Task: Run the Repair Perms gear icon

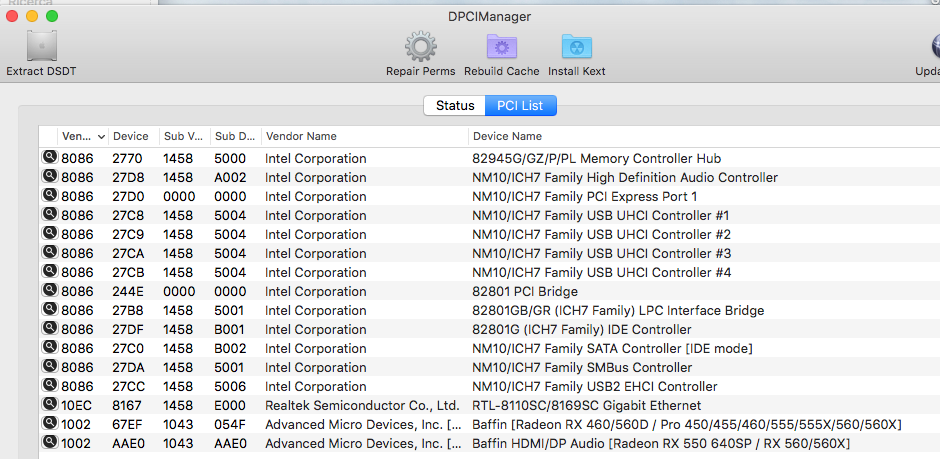Action: click(420, 47)
